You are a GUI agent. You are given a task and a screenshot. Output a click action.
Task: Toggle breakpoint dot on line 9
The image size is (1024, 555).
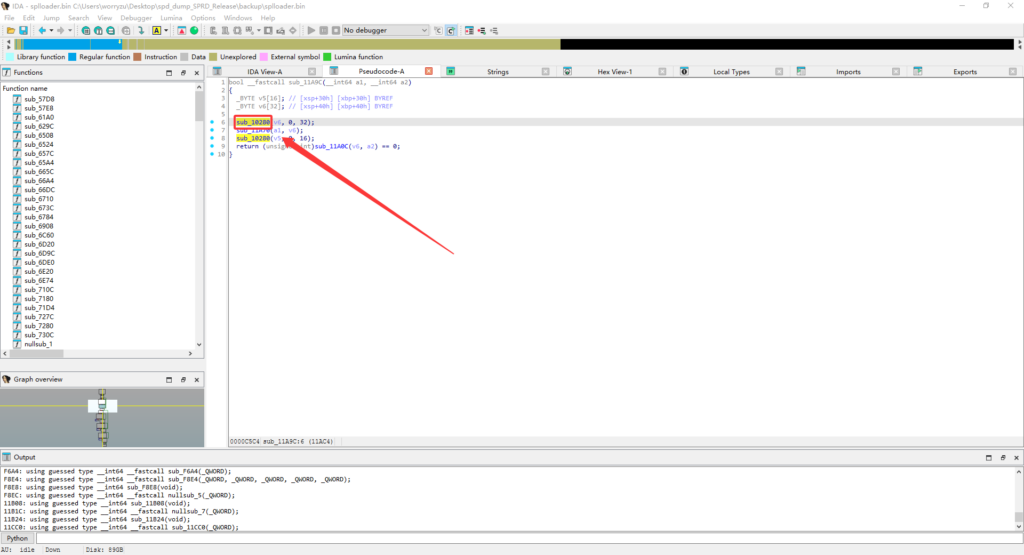(x=212, y=146)
